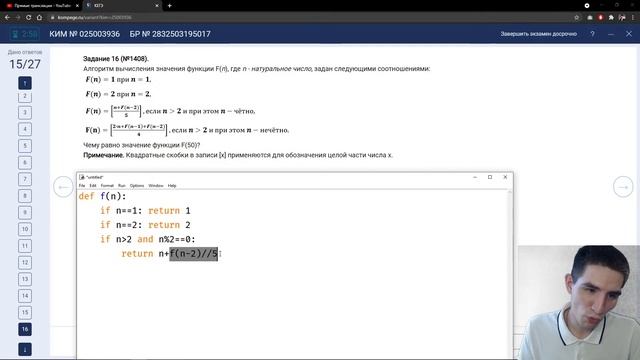Bookmark page with star icon
Viewport: 640px width, 360px height.
[x=576, y=18]
